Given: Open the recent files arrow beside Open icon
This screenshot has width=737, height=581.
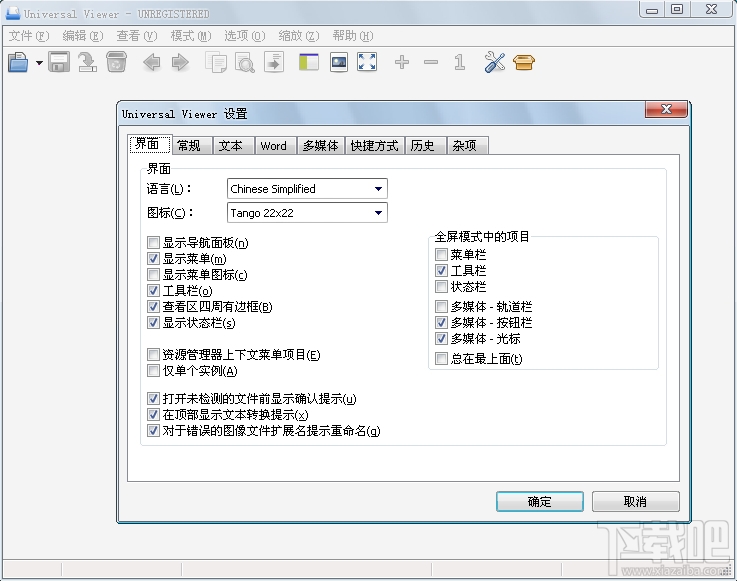Looking at the screenshot, I should (39, 63).
